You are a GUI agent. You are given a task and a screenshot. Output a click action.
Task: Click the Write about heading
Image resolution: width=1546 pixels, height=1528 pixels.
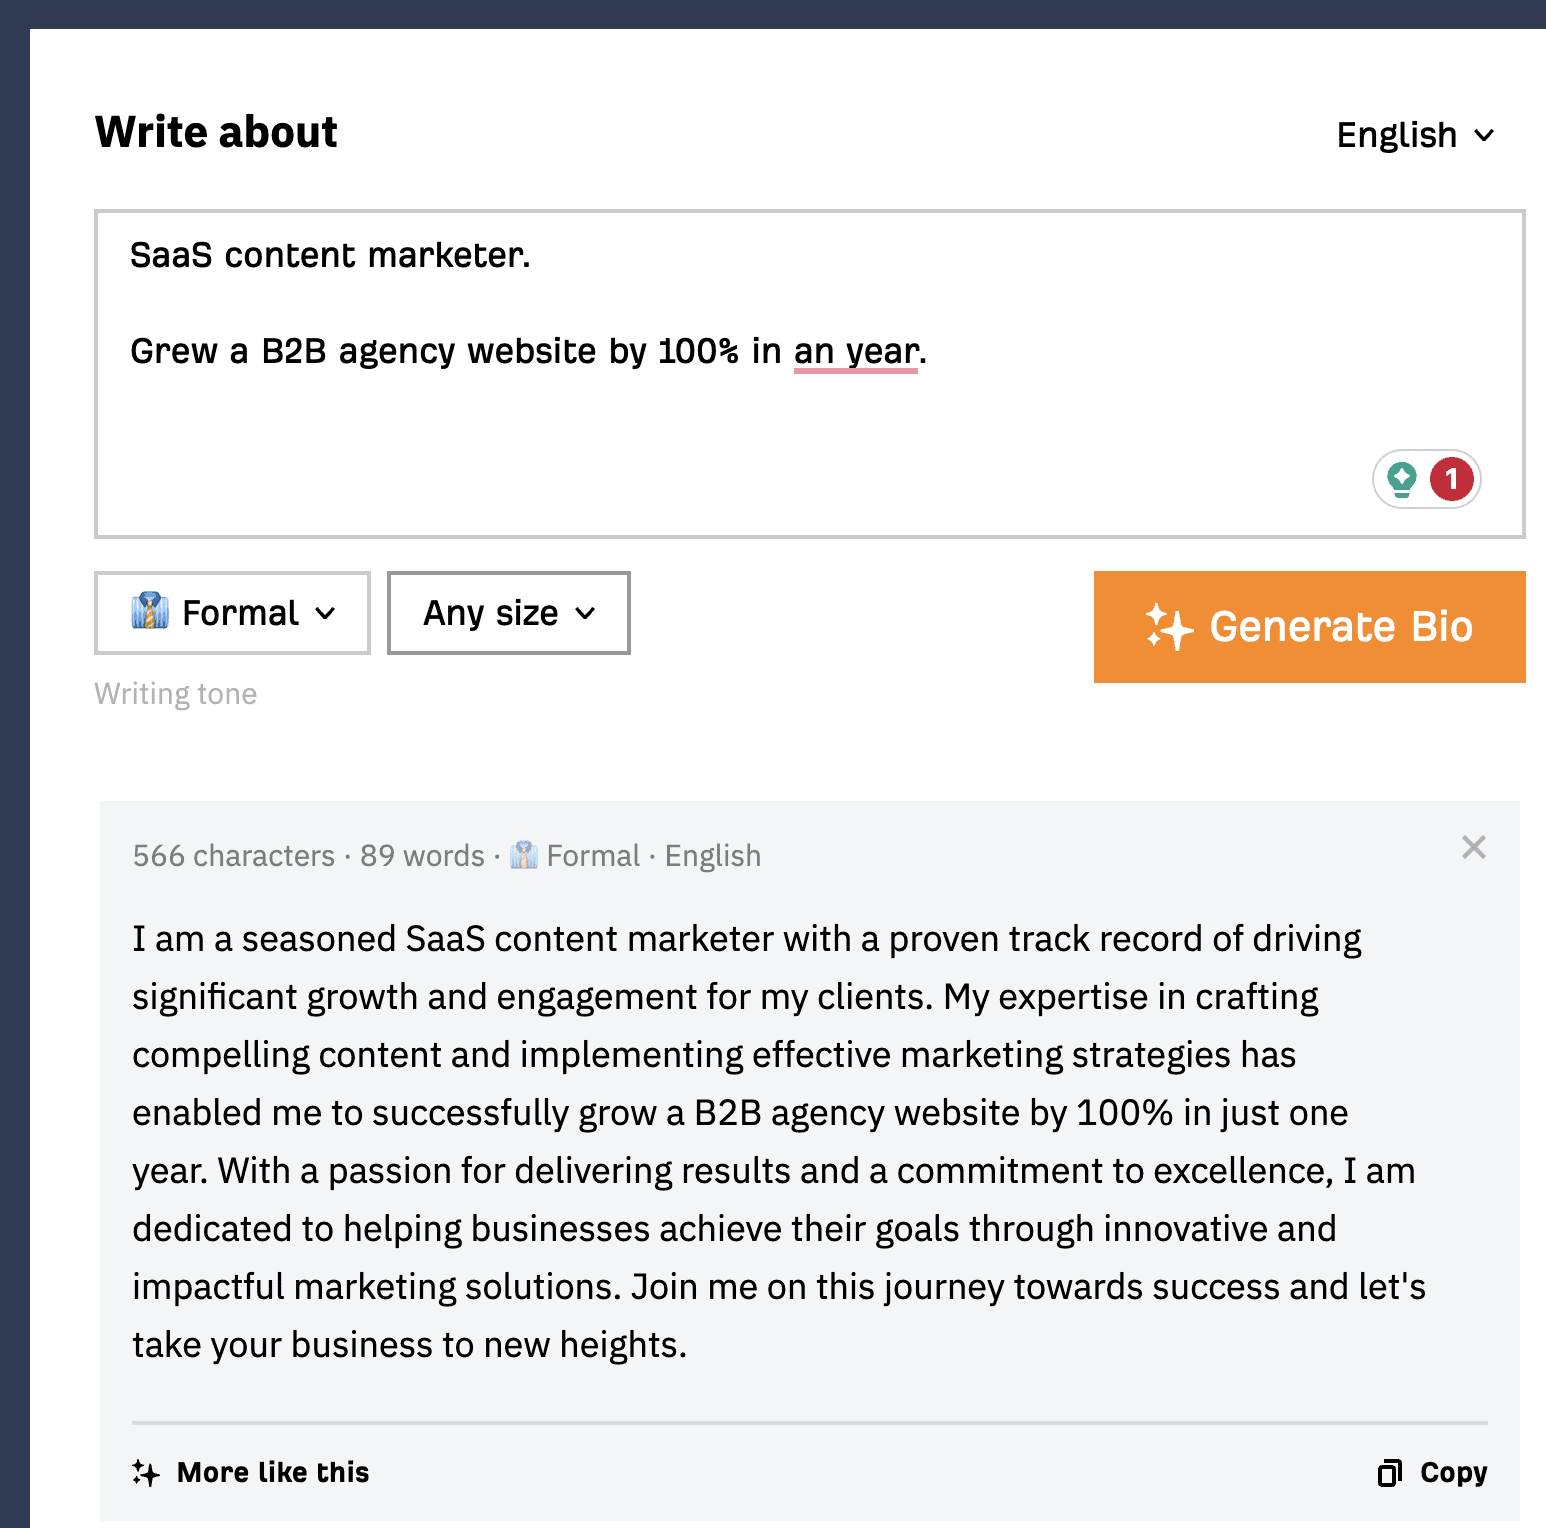pos(216,130)
